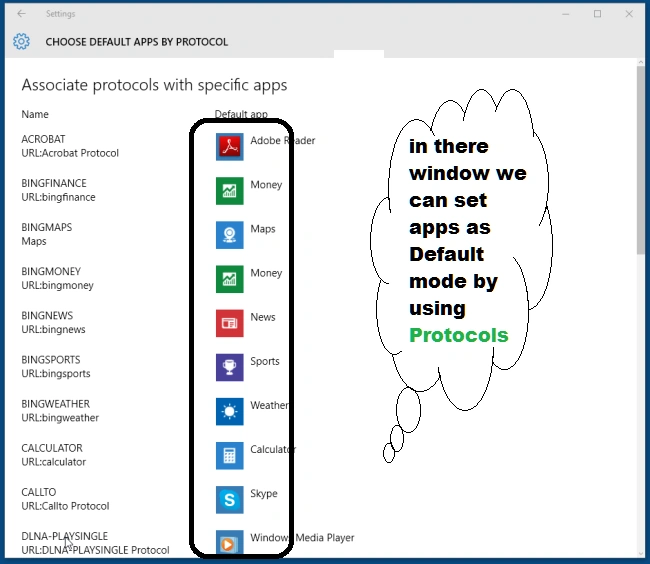650x564 pixels.
Task: Select the Windows Media Player label
Action: pyautogui.click(x=302, y=537)
